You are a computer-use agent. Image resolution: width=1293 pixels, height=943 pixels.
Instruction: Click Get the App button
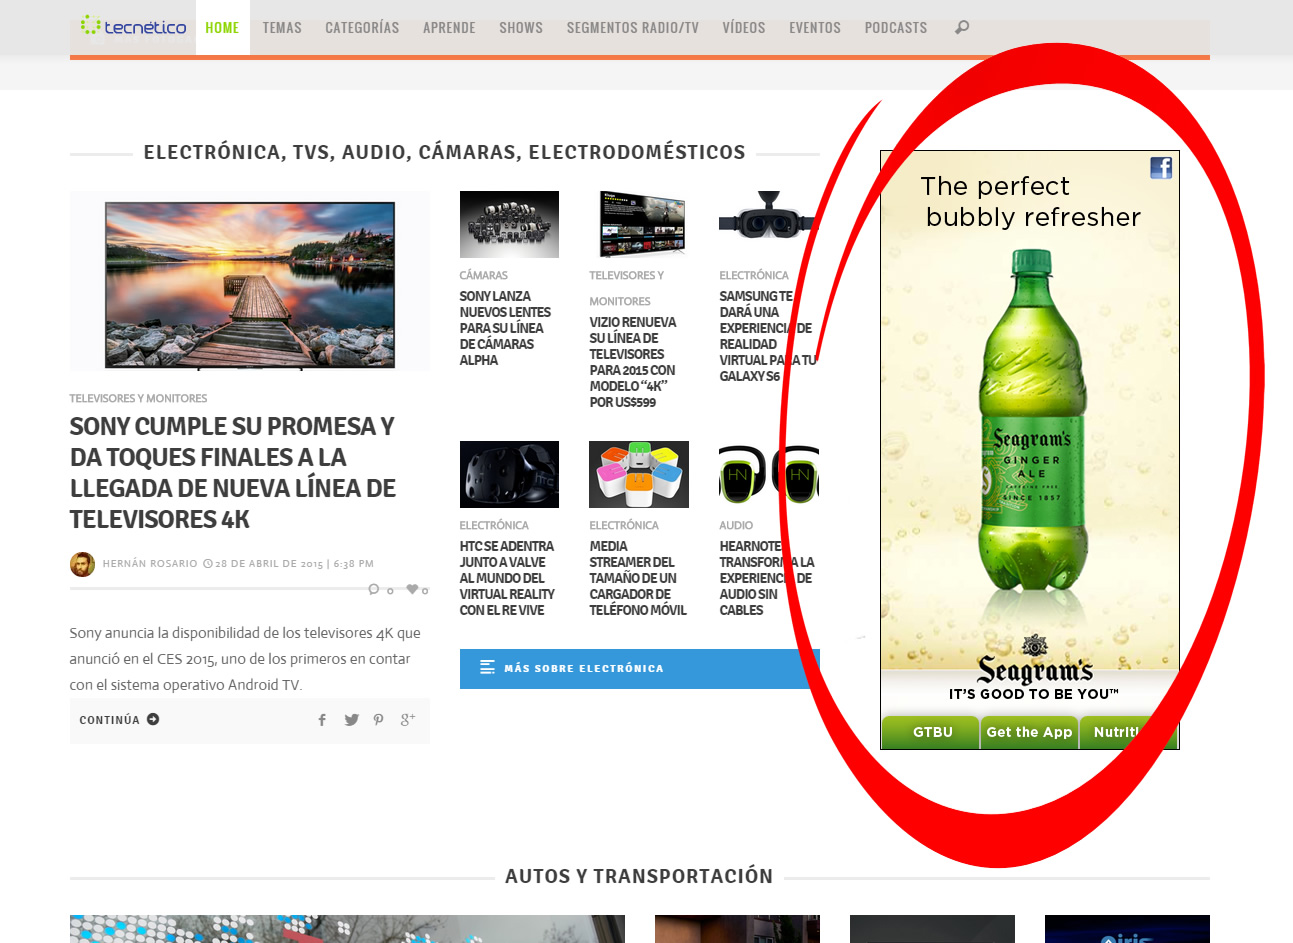[x=1029, y=732]
